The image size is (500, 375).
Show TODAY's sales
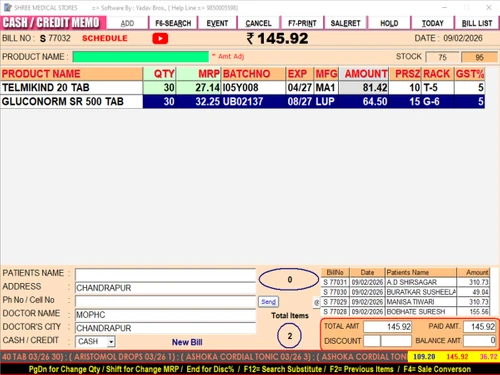click(433, 23)
